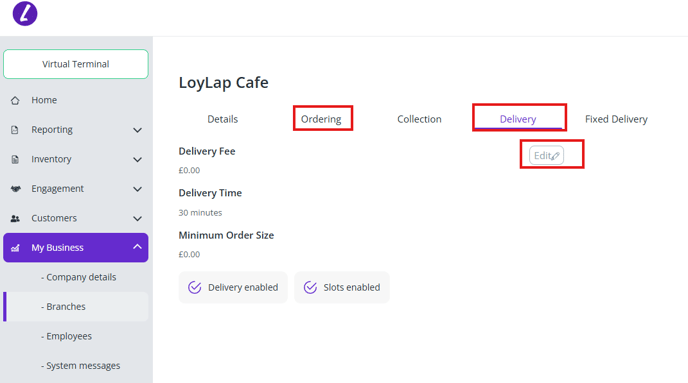Open the Employees submenu item

coord(66,336)
